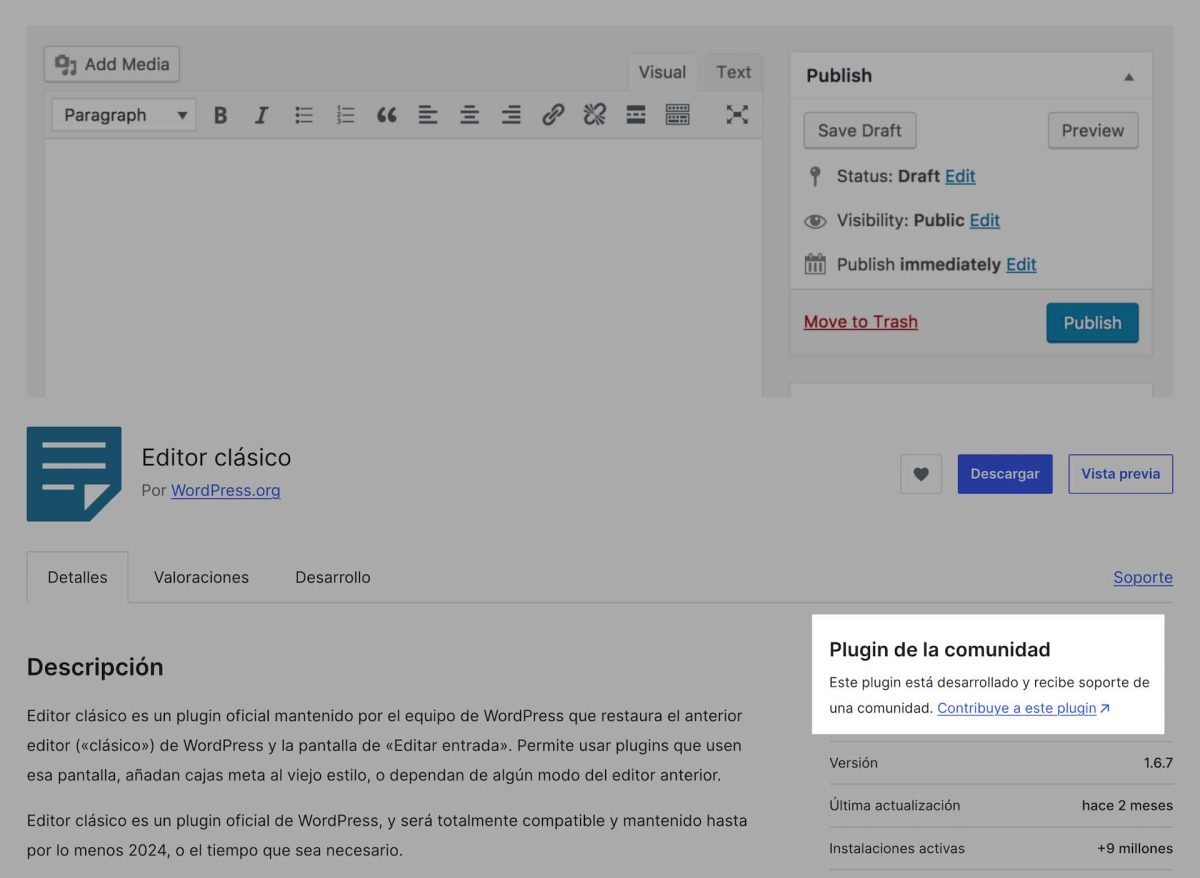Click the Editor clásico plugin title

(216, 457)
